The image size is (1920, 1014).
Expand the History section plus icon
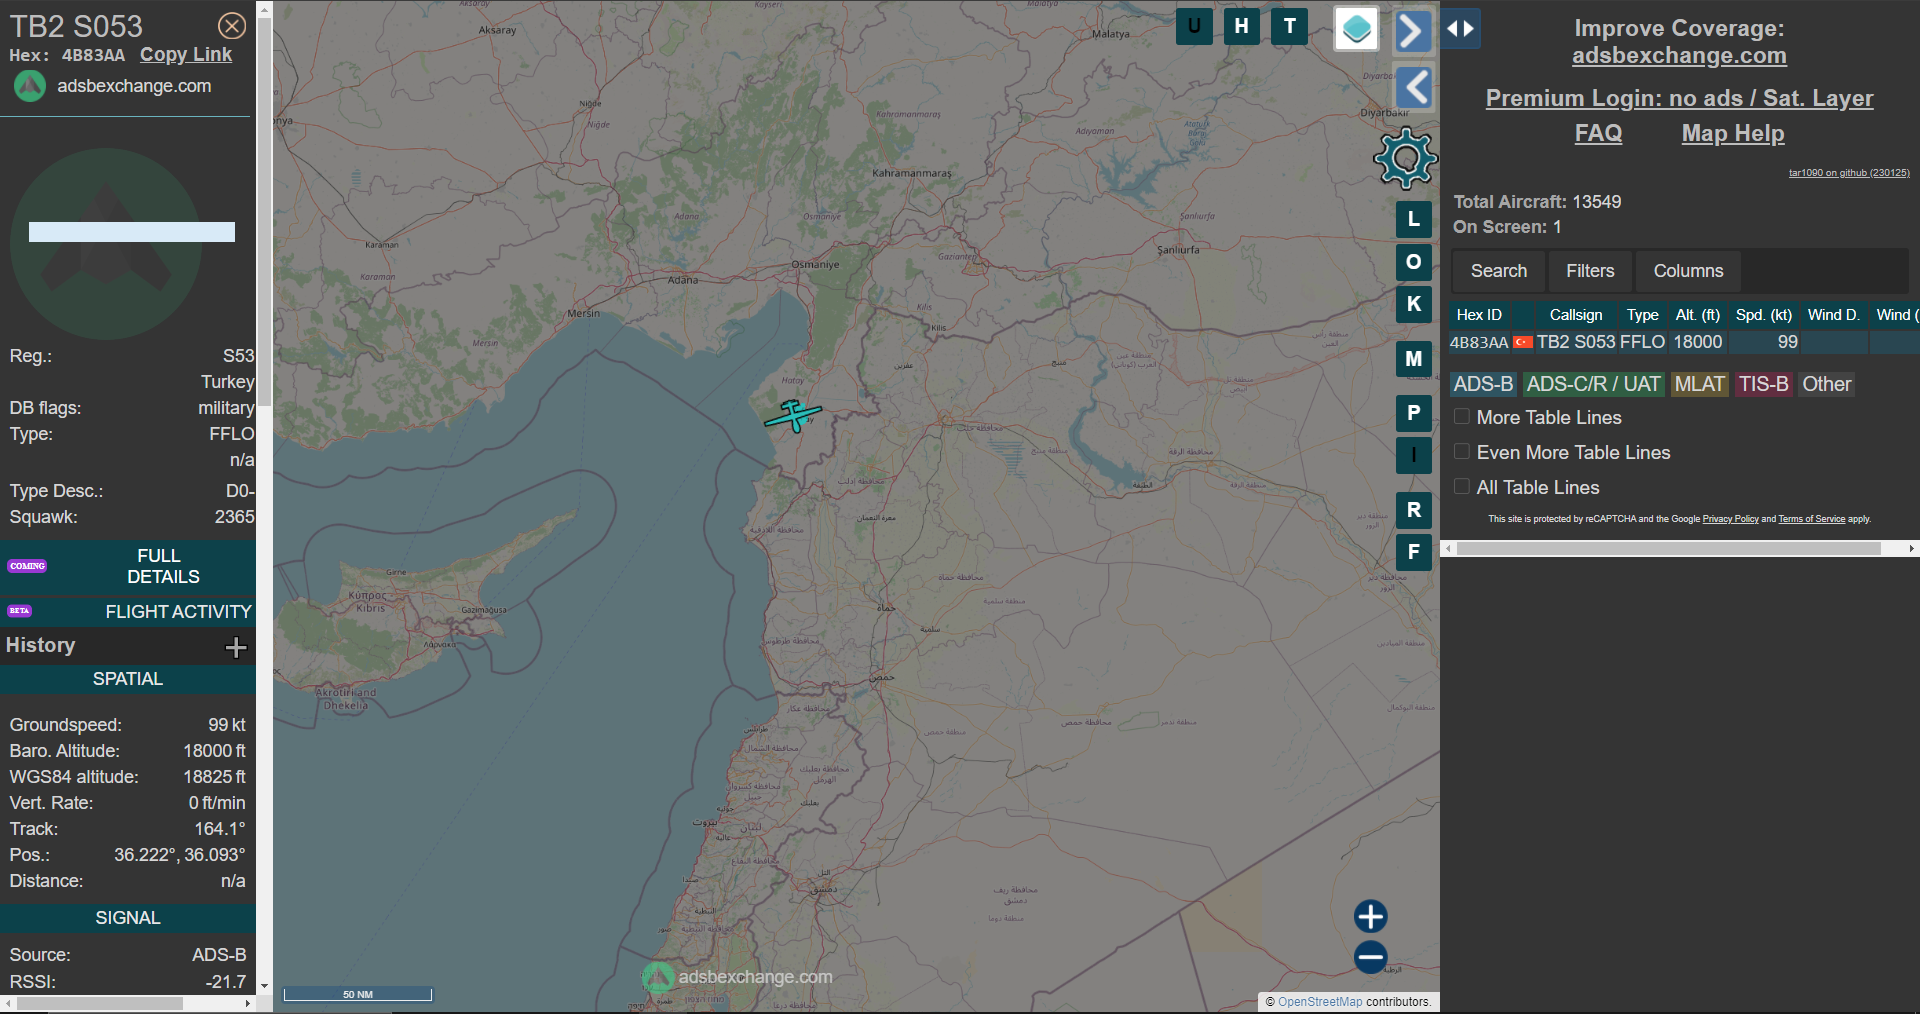coord(236,647)
